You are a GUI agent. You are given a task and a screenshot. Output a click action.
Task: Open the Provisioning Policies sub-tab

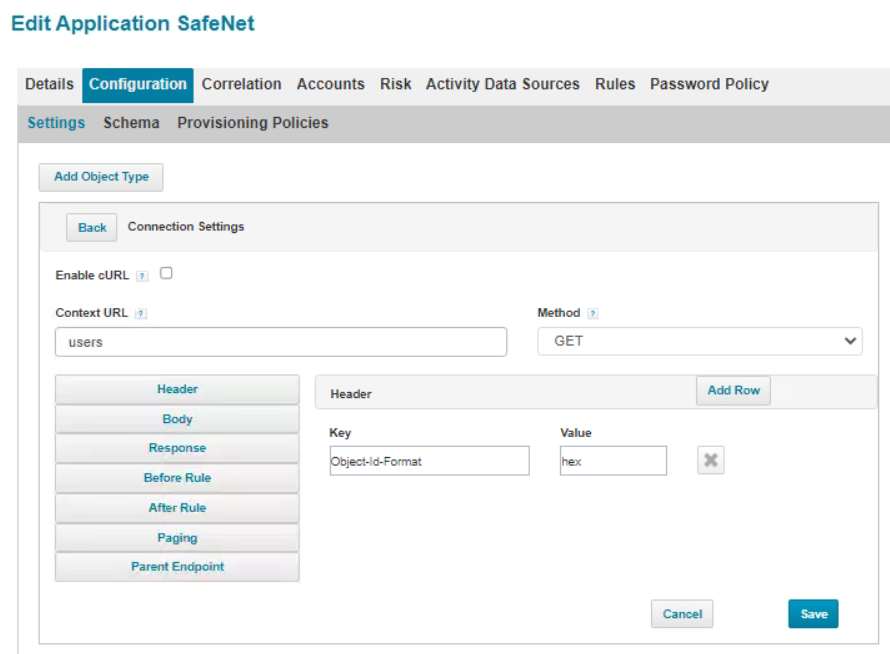(x=252, y=123)
